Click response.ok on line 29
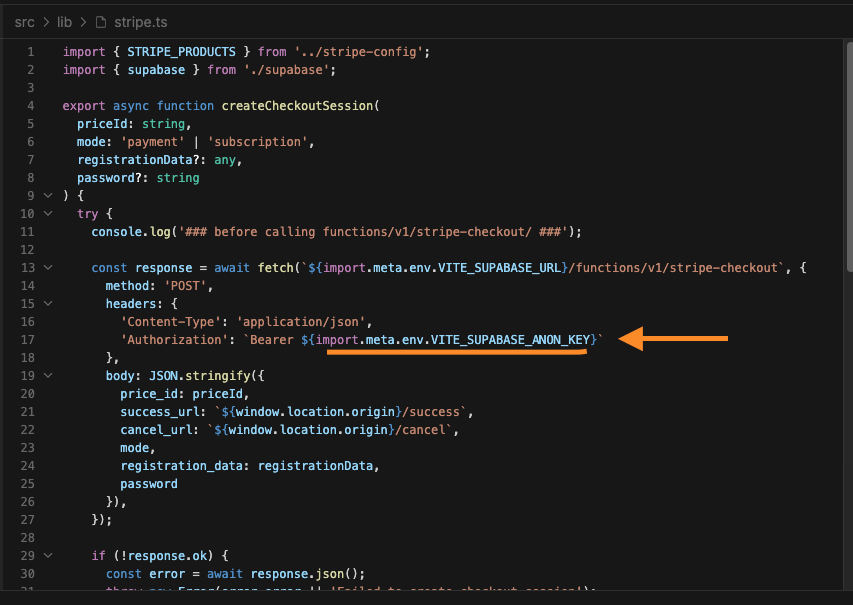The height and width of the screenshot is (605, 853). [x=167, y=555]
